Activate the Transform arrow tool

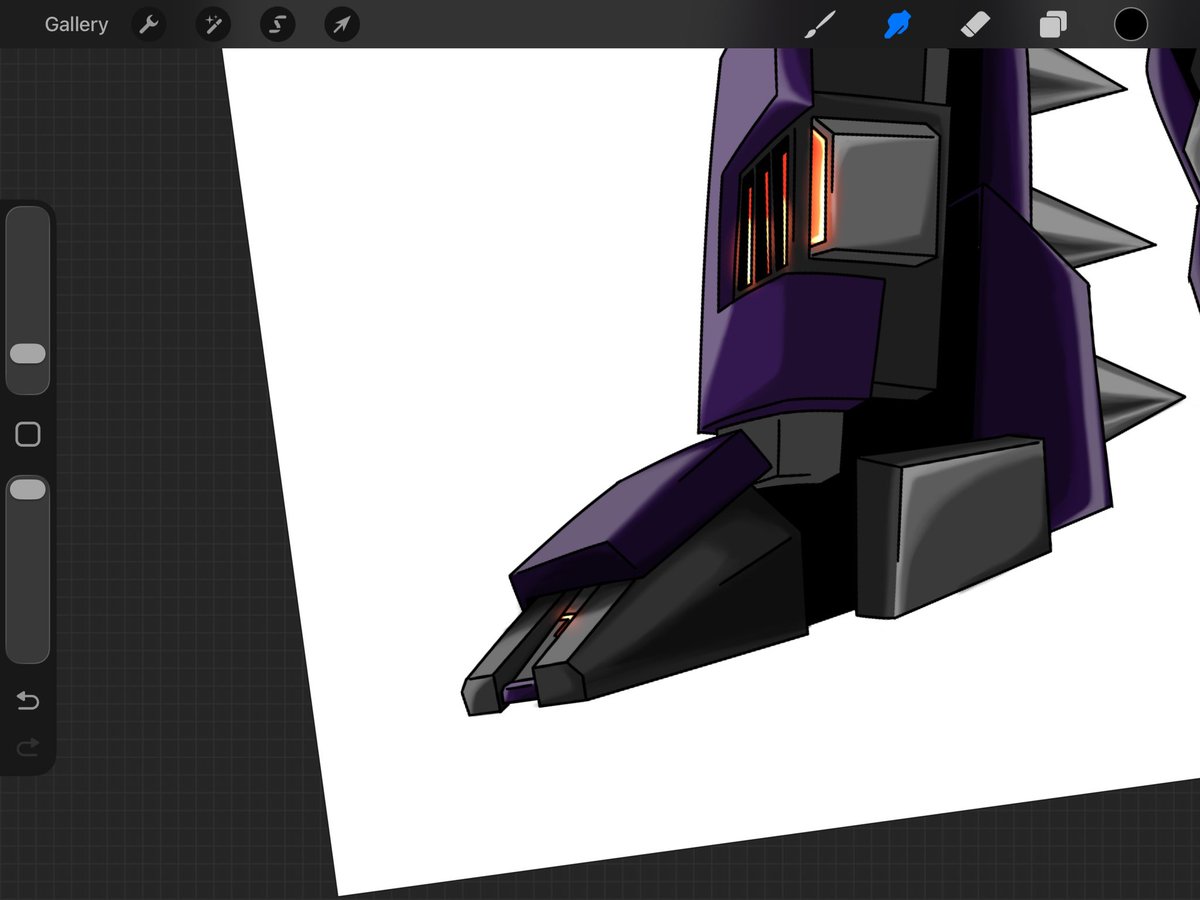342,25
